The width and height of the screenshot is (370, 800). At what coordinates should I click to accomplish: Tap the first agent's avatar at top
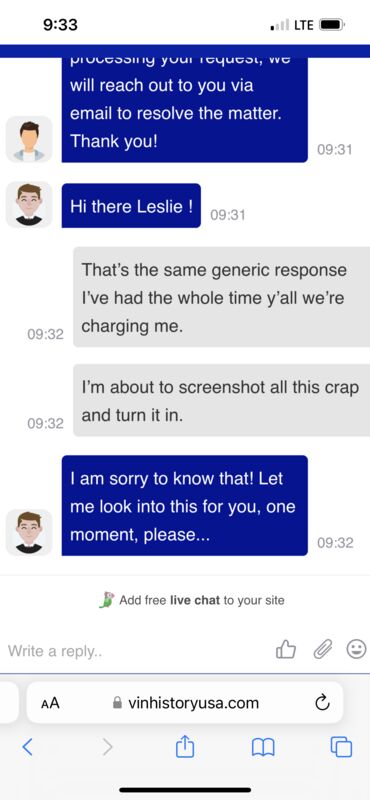pyautogui.click(x=29, y=139)
